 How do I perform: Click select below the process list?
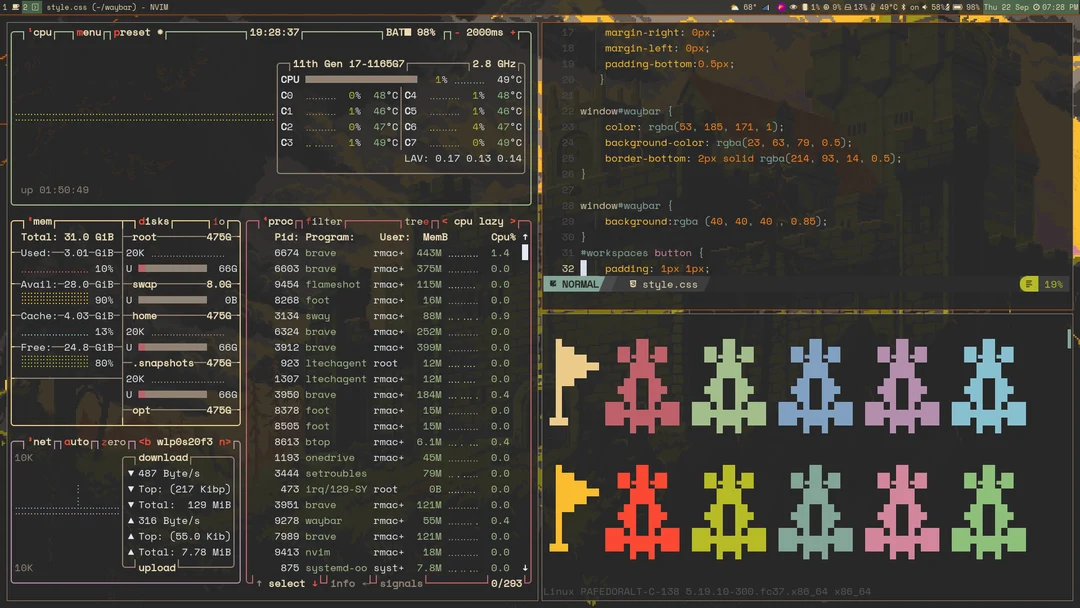(287, 584)
